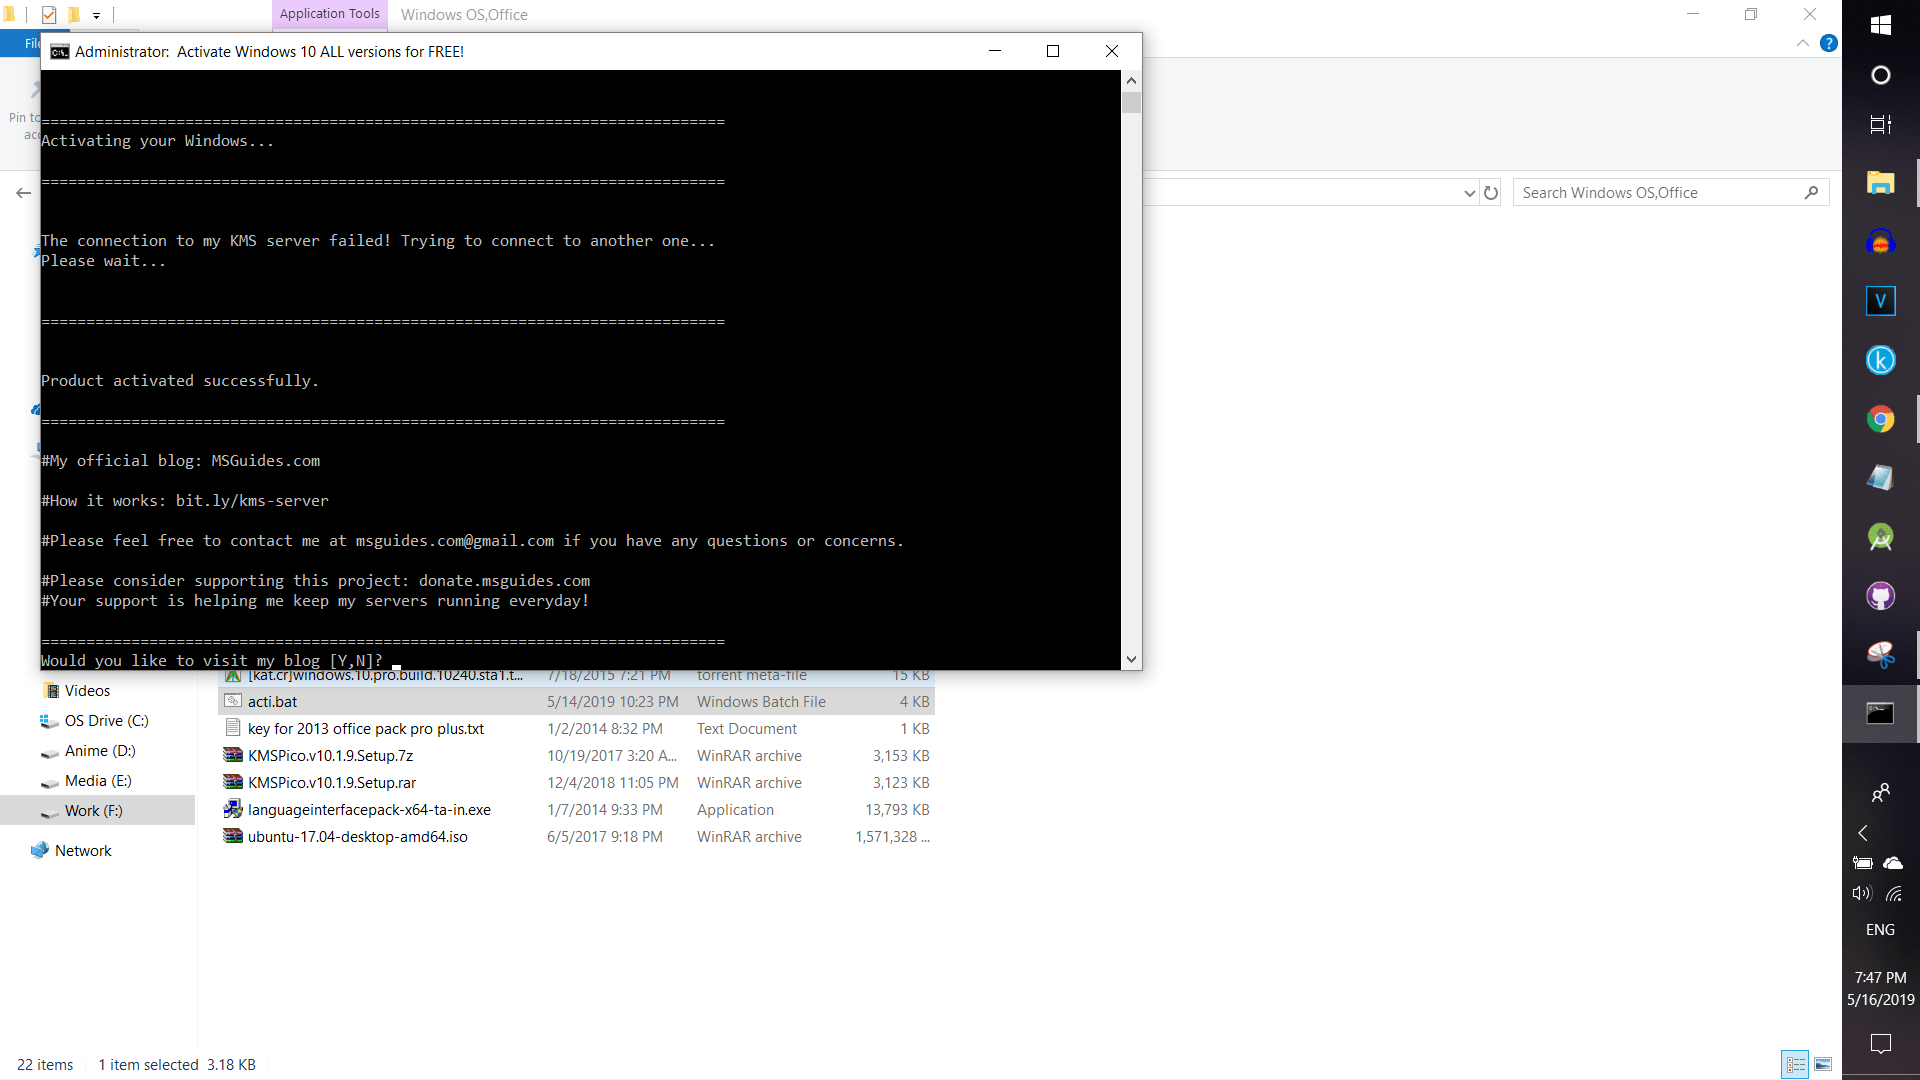Switch to Details view in the status bar
This screenshot has width=1920, height=1080.
pyautogui.click(x=1796, y=1064)
